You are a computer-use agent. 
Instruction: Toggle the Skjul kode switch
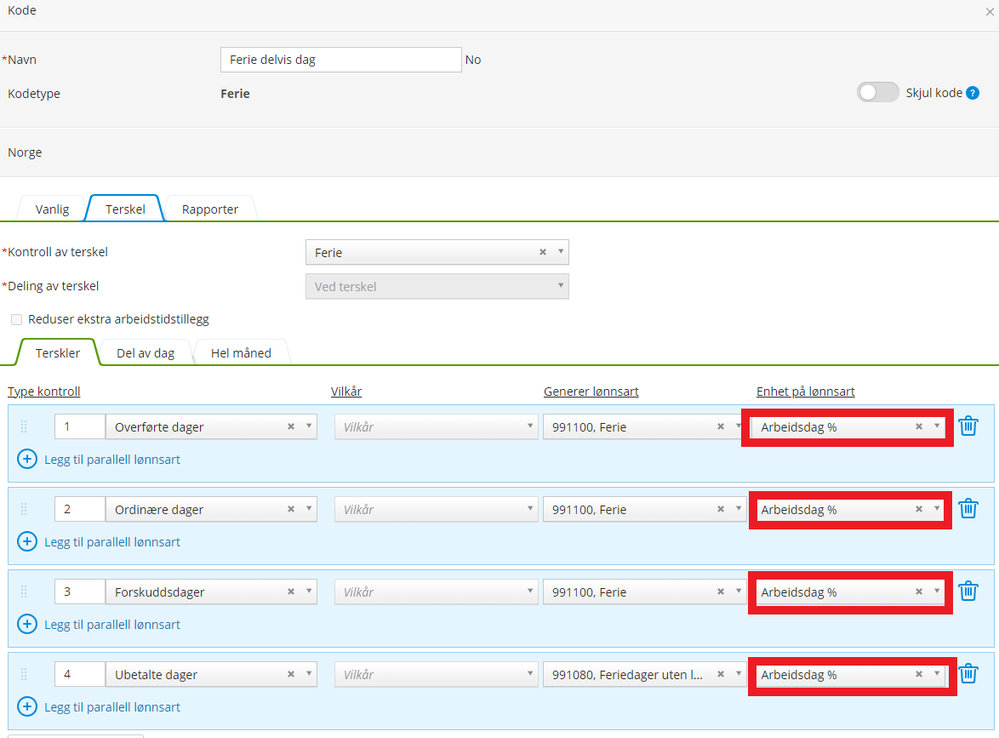tap(877, 92)
